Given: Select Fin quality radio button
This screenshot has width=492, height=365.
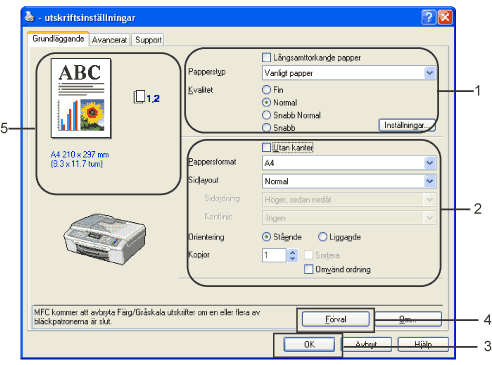Looking at the screenshot, I should point(266,90).
